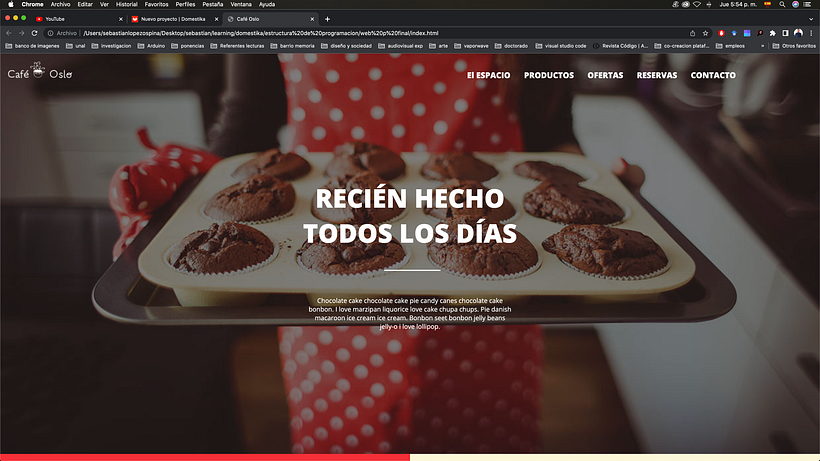Open the Chrome profile avatar
Screen dimensions: 820x461
point(798,33)
